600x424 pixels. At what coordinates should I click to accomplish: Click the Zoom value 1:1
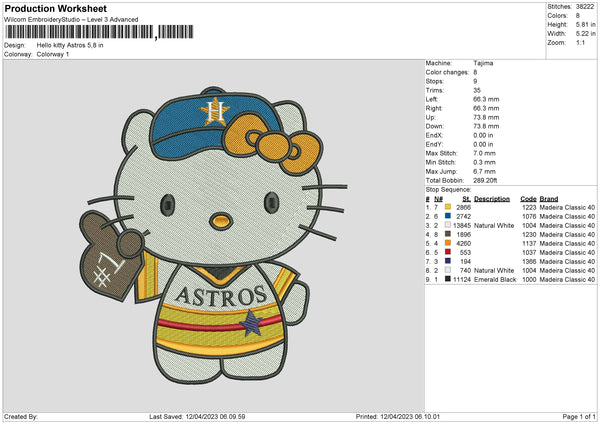click(x=580, y=42)
